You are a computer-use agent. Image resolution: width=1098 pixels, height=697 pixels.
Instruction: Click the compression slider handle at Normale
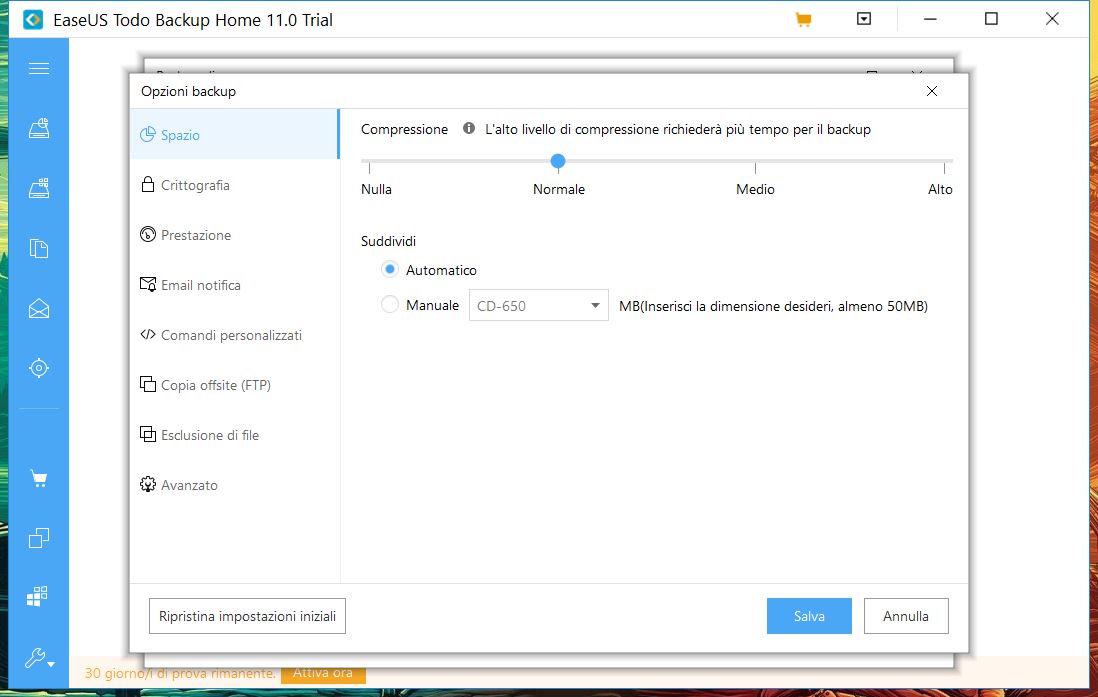click(557, 161)
